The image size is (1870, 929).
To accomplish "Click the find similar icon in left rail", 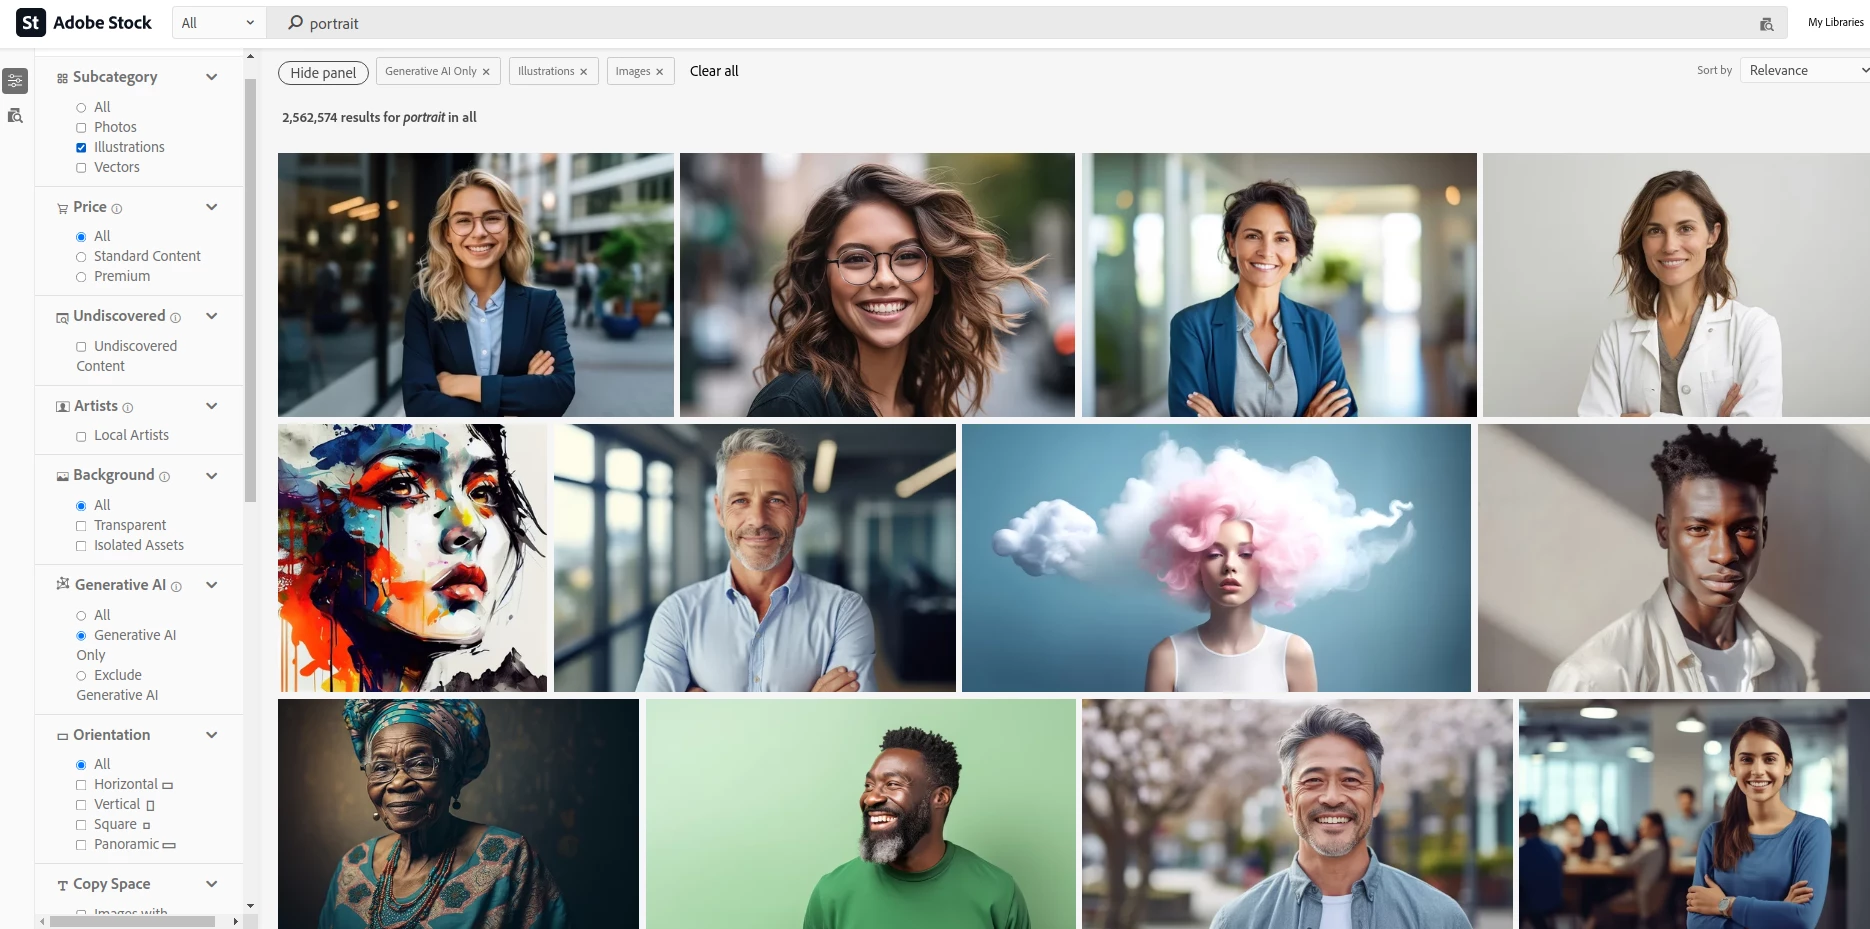I will [x=15, y=116].
